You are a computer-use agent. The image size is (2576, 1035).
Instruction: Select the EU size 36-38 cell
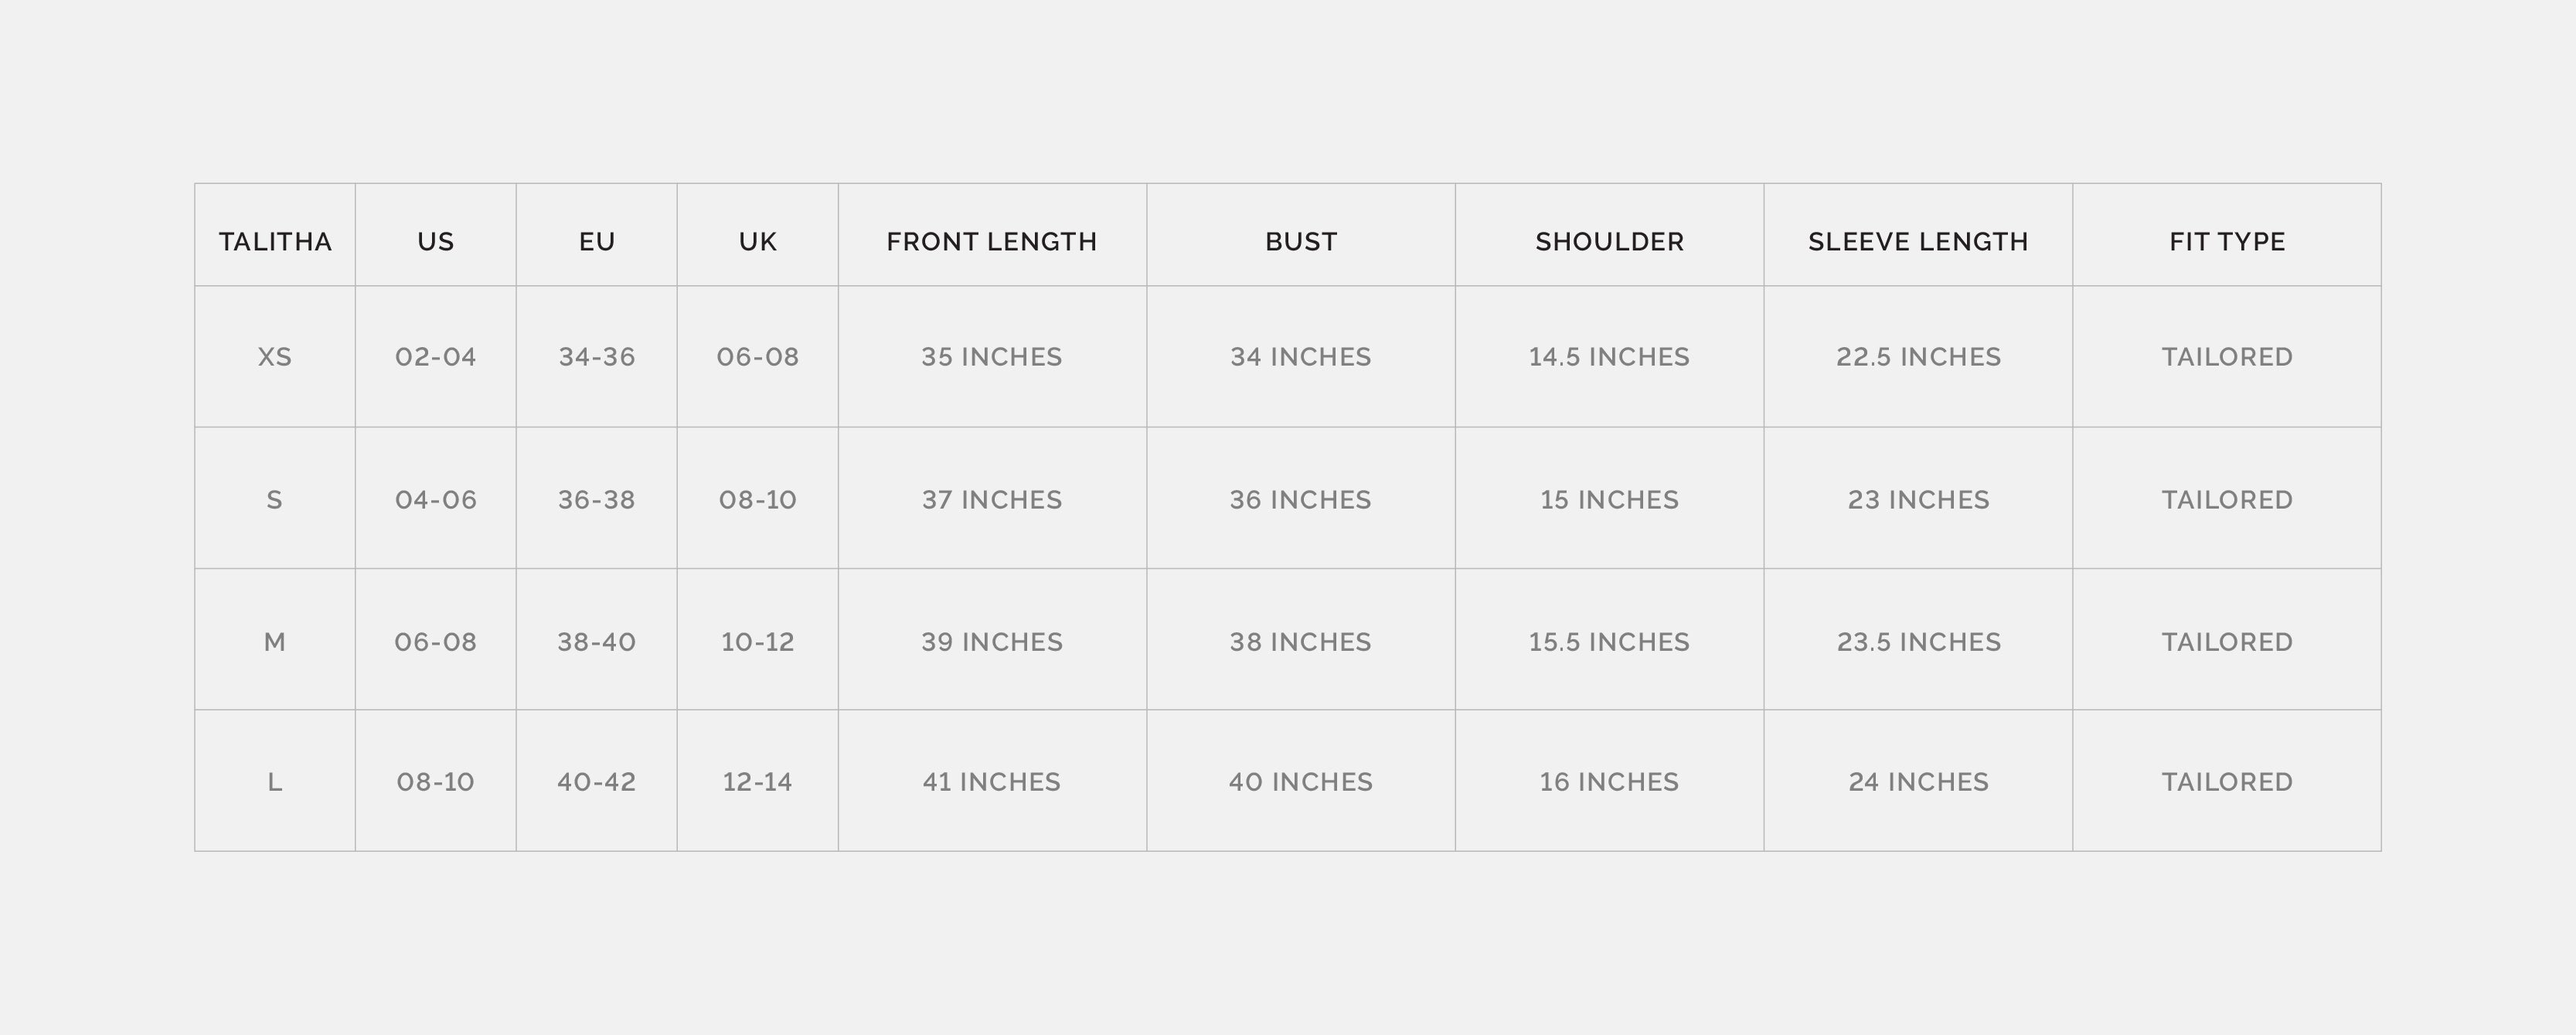coord(596,500)
